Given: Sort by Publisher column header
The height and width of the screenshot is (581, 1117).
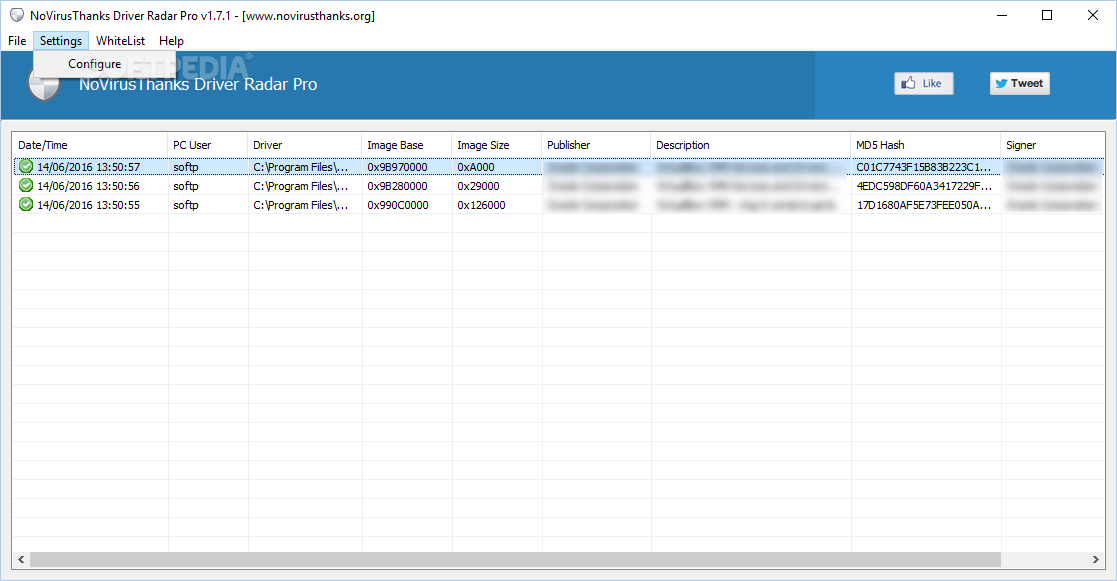Looking at the screenshot, I should click(x=596, y=145).
